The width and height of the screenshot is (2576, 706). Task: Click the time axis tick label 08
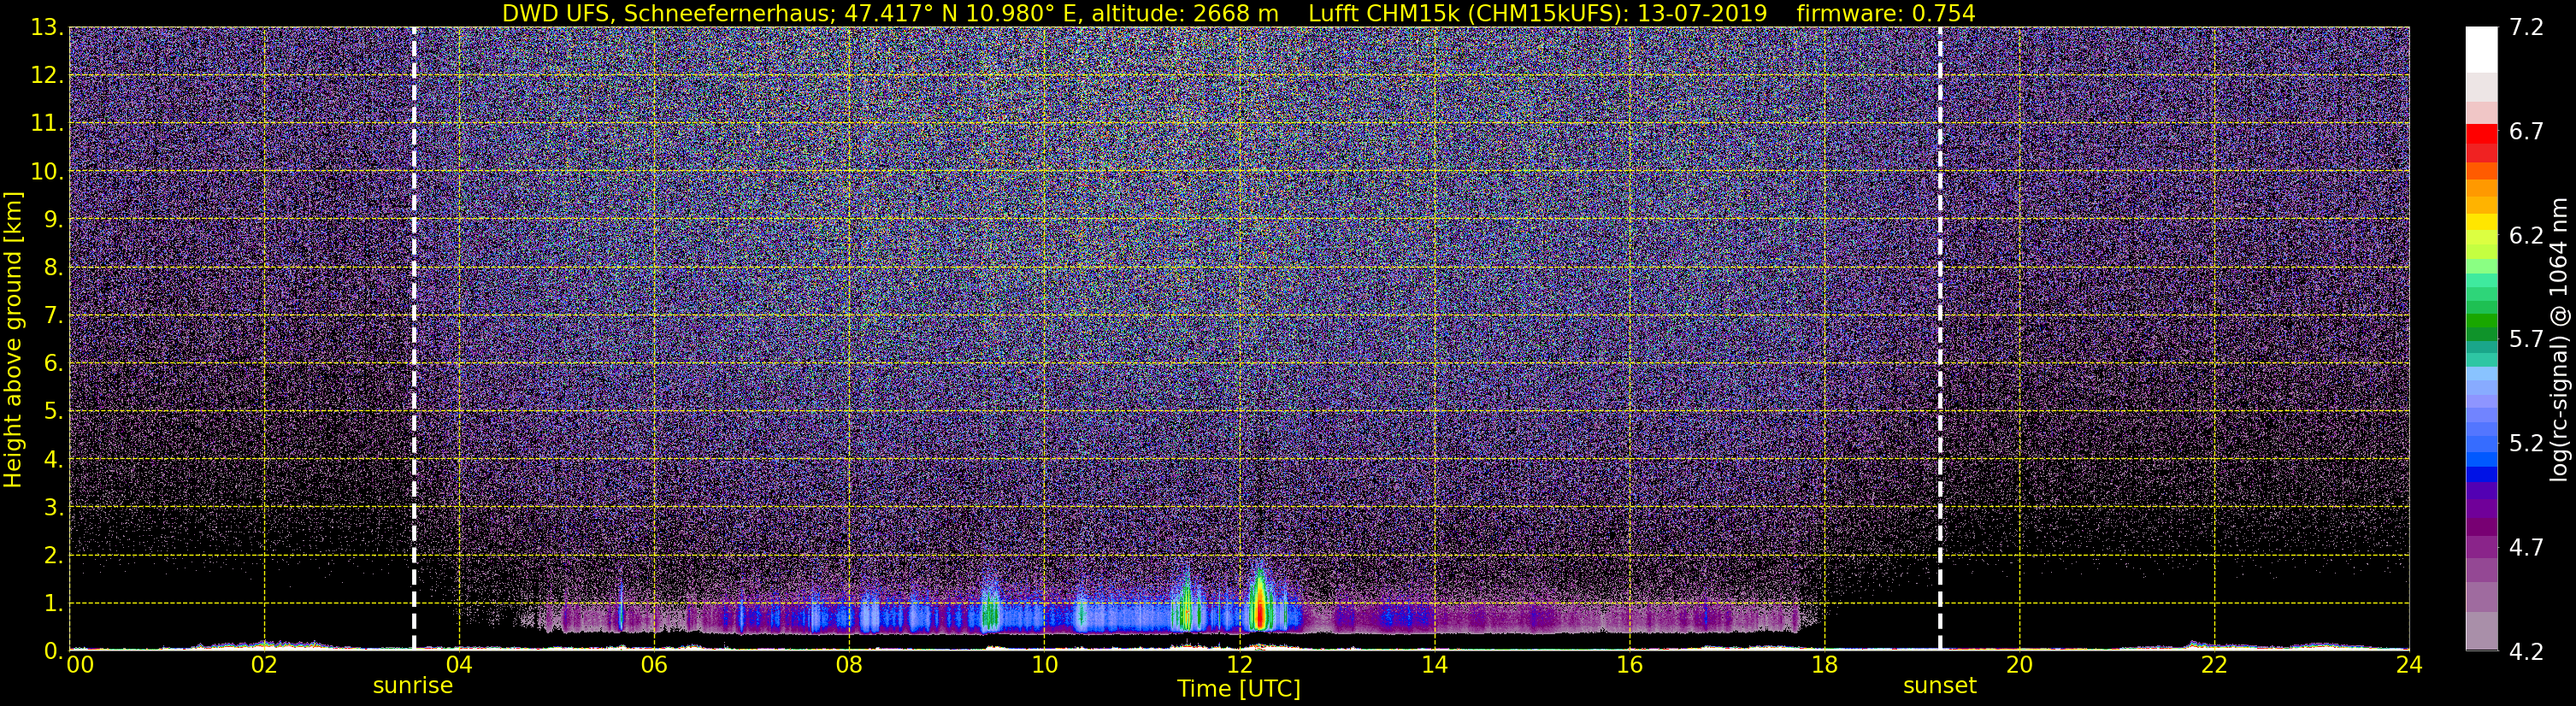point(849,666)
